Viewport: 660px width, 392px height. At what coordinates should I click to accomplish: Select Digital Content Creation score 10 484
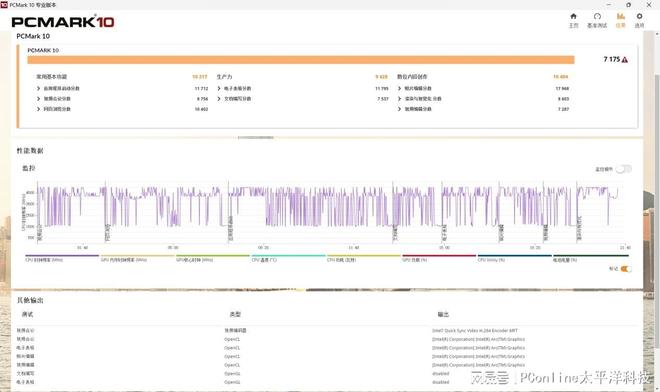click(561, 77)
